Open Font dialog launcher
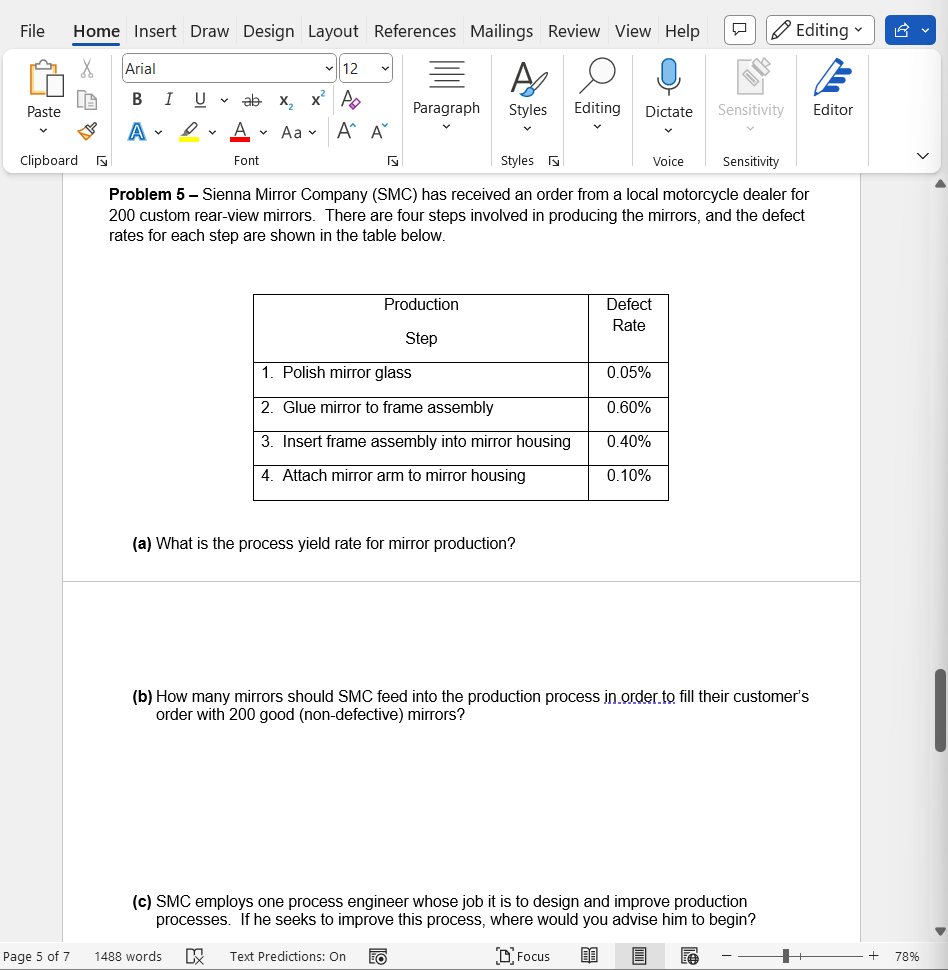Viewport: 948px width, 970px height. (x=392, y=161)
